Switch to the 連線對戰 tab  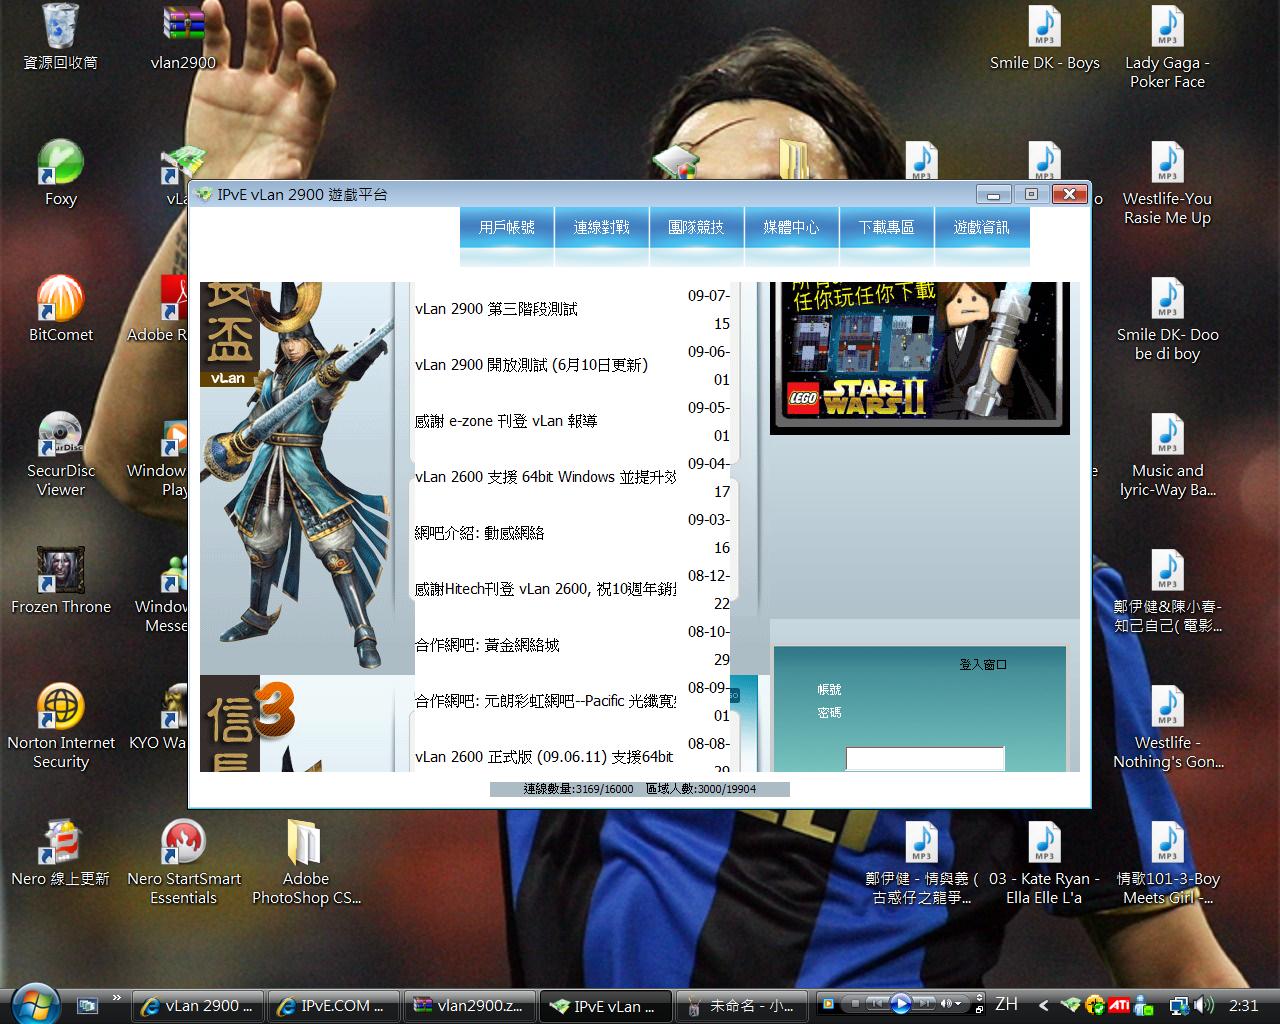pyautogui.click(x=602, y=228)
